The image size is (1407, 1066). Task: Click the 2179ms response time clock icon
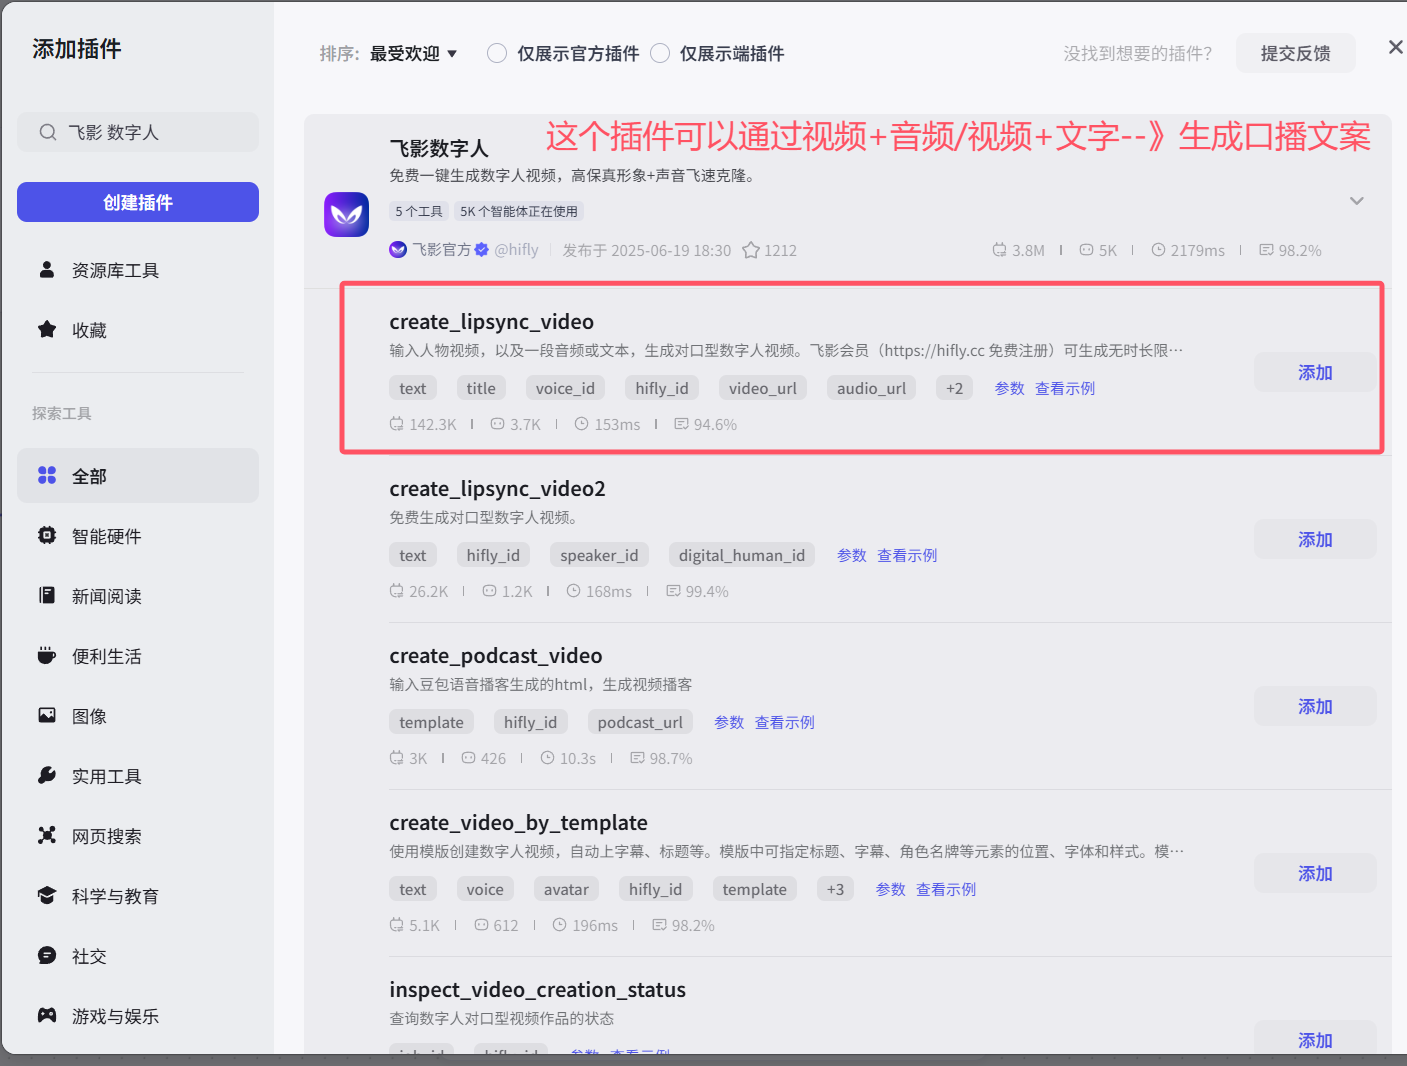[1158, 250]
